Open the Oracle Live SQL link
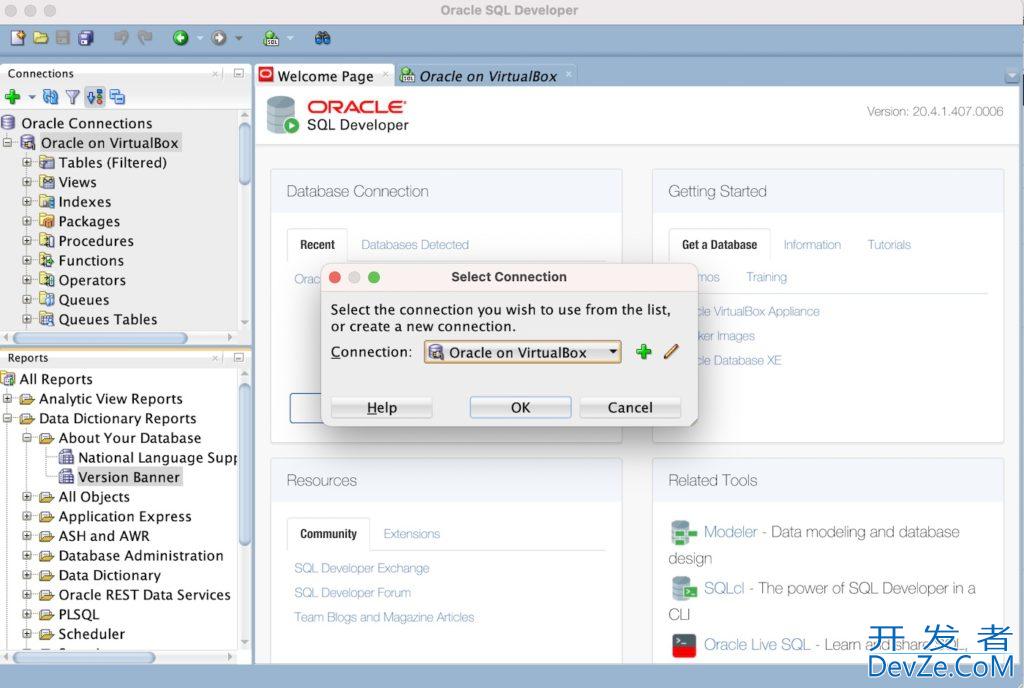The width and height of the screenshot is (1024, 688). point(757,645)
